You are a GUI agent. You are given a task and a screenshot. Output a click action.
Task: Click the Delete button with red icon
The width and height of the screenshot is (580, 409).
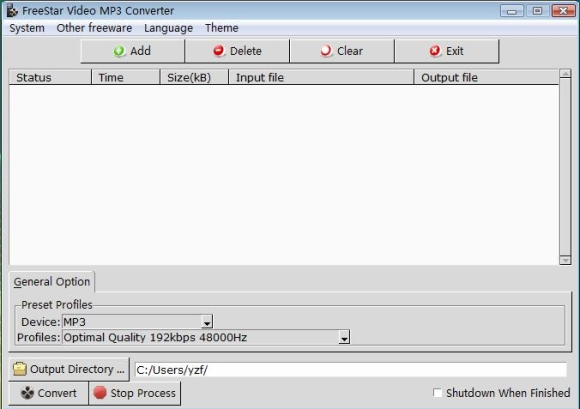coord(237,51)
